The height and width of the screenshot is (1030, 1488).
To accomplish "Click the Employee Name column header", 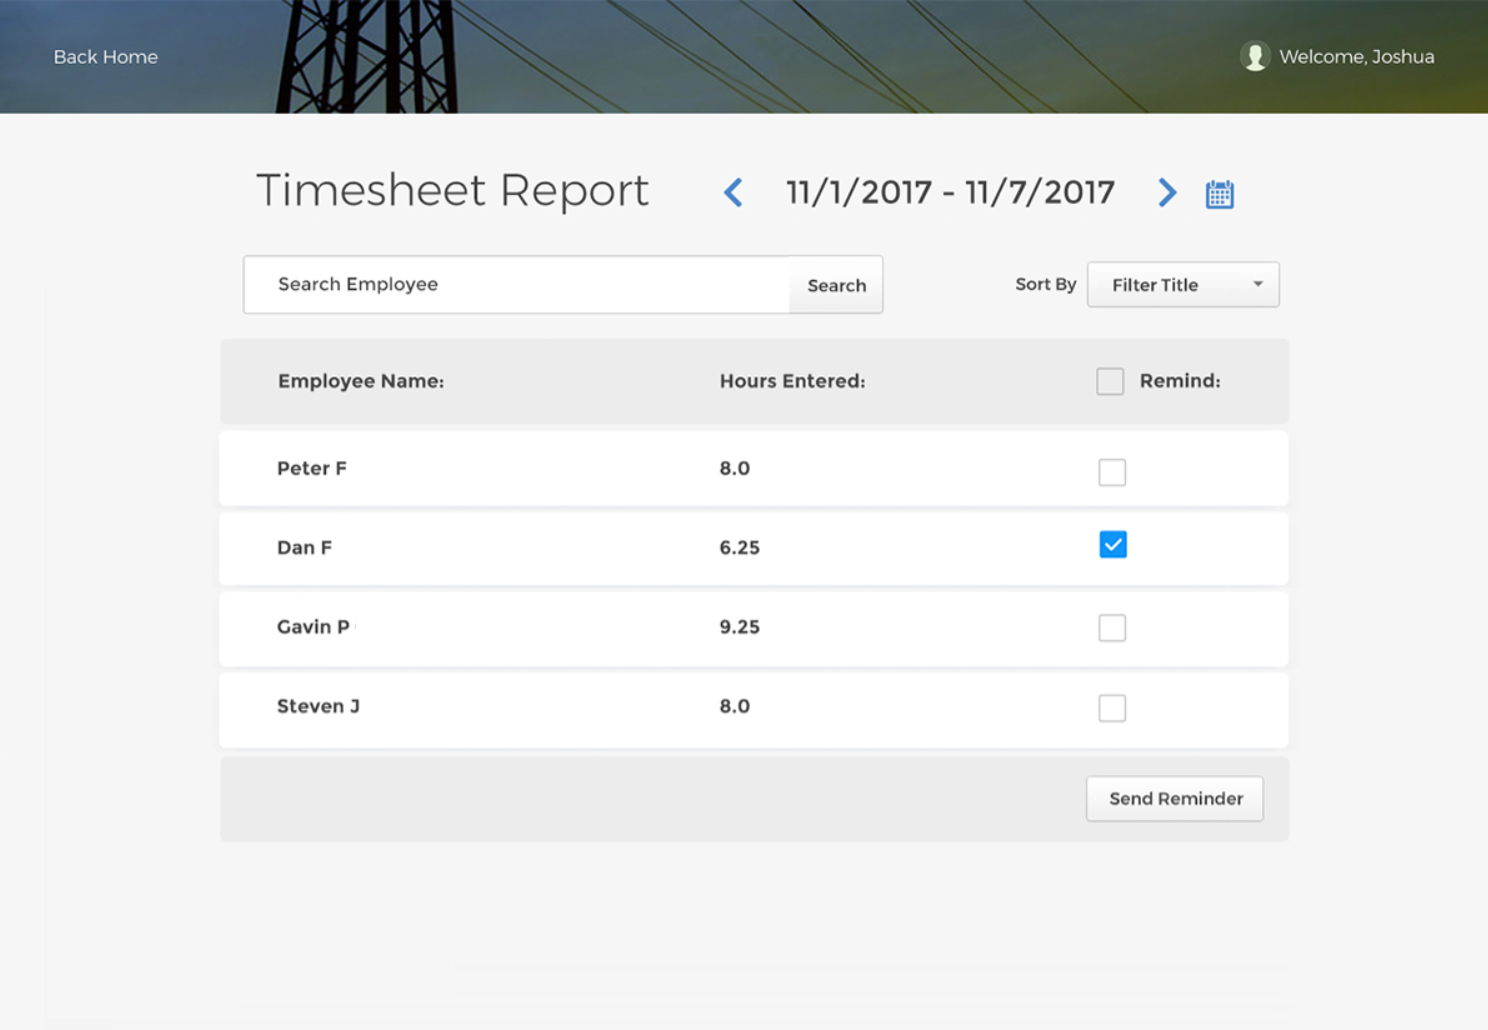I will click(361, 381).
